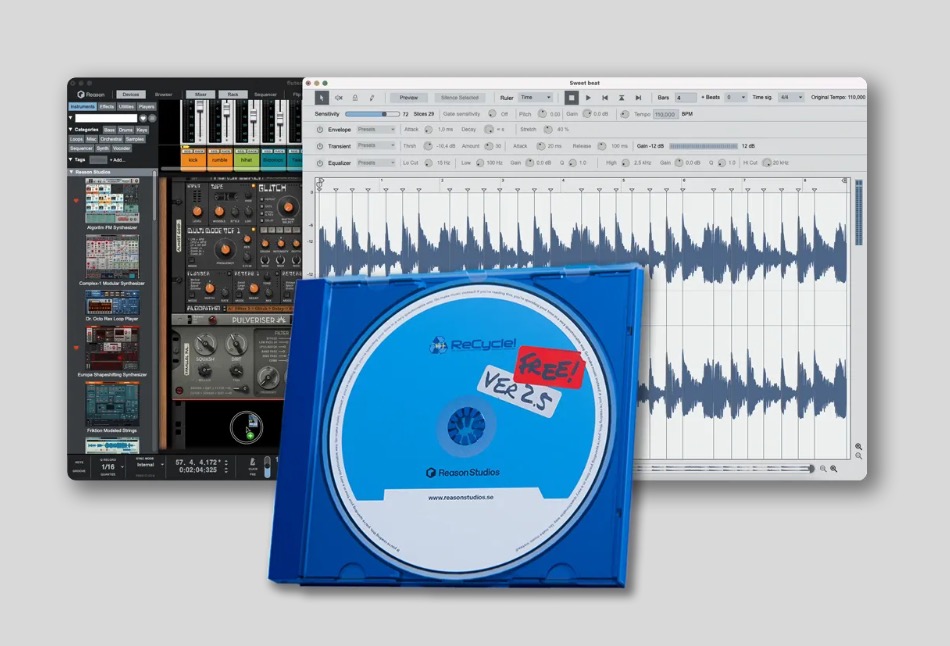Click the Tempo value field

(x=665, y=115)
